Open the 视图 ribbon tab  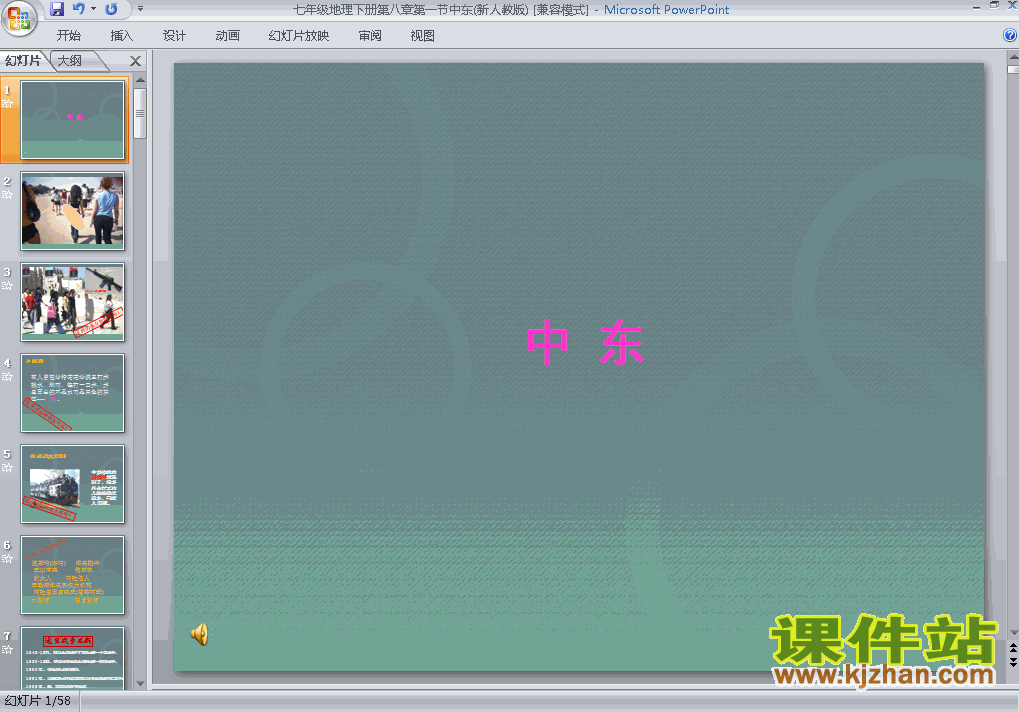[422, 36]
